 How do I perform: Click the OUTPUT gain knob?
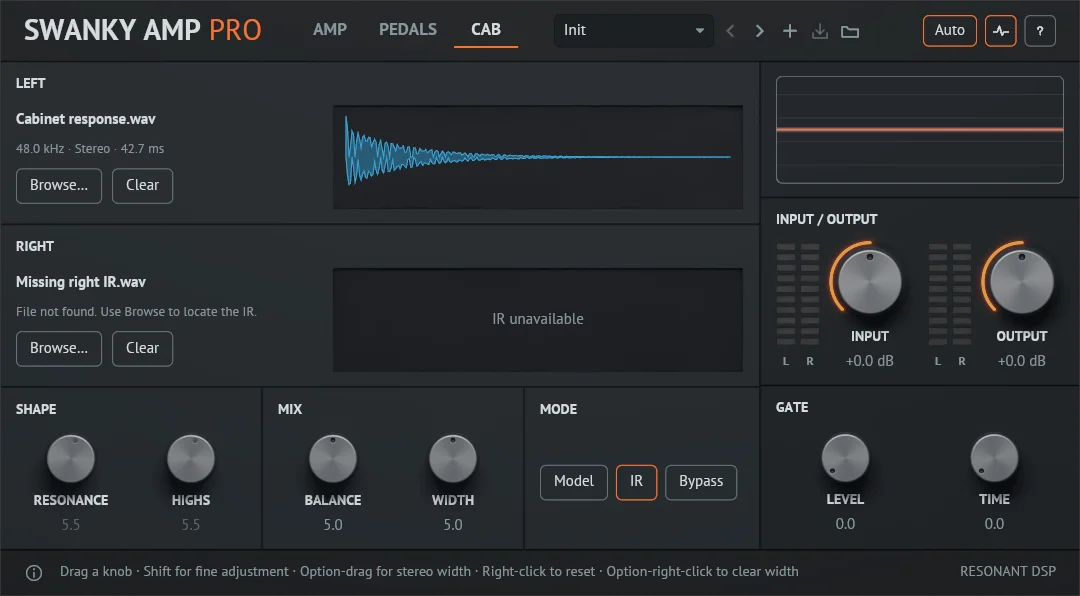1021,282
